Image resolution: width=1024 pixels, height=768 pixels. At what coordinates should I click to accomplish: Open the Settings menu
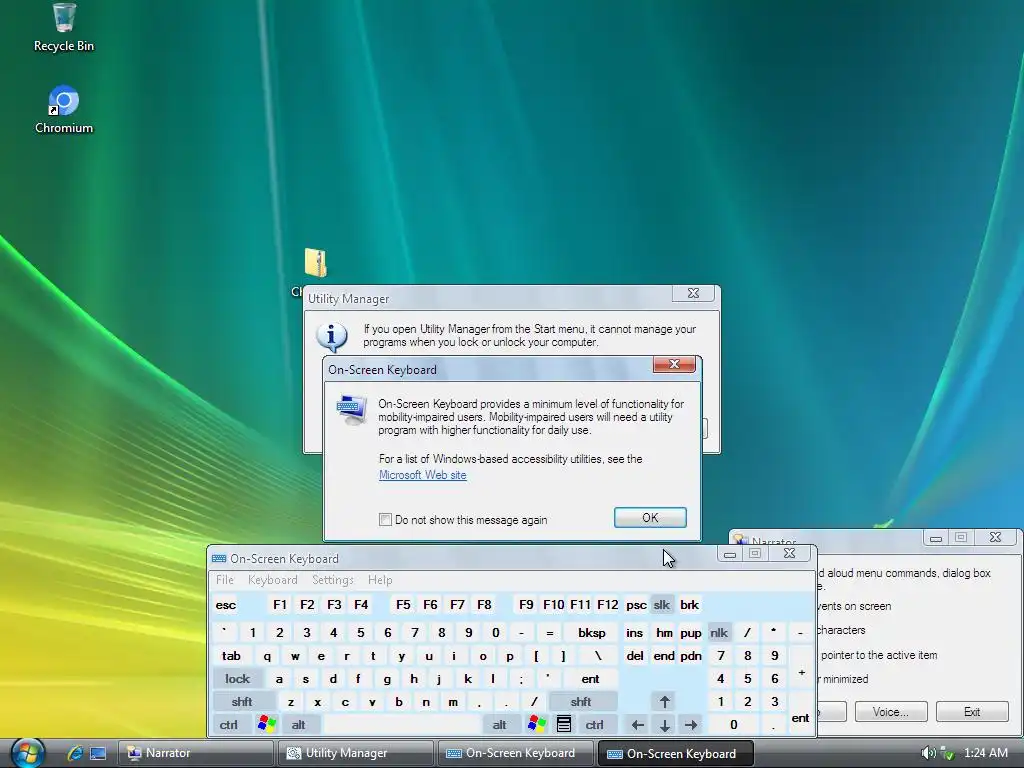332,580
